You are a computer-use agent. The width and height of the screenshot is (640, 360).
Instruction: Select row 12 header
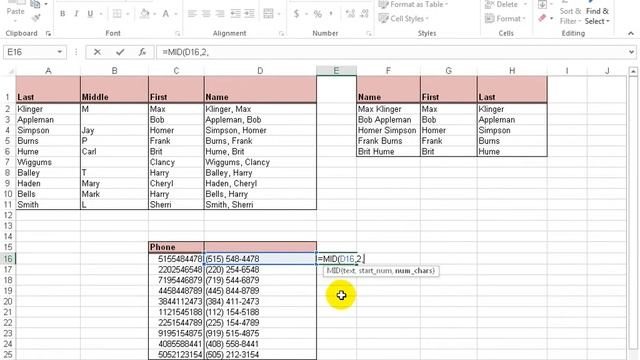(x=8, y=215)
